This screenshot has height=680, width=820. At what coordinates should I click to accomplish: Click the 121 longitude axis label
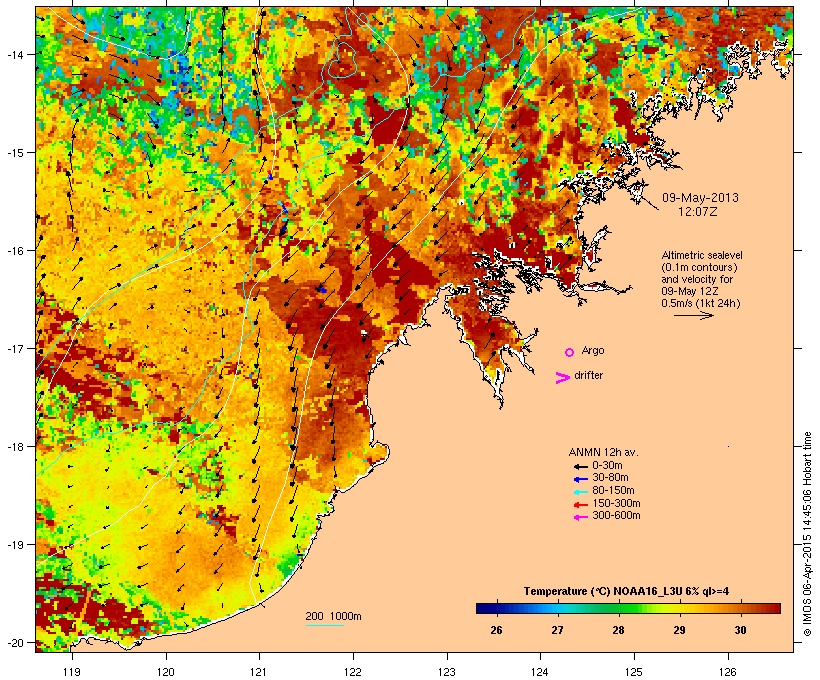[x=259, y=672]
